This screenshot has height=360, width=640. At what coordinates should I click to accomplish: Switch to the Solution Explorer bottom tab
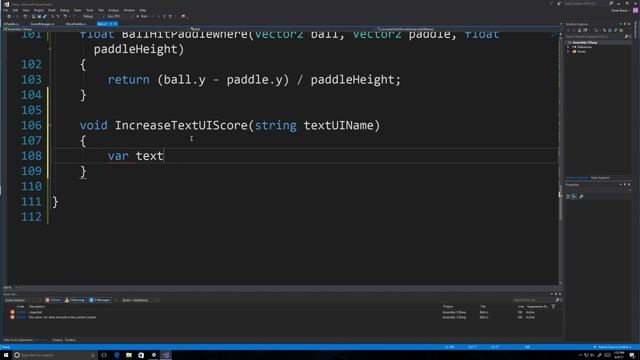tap(577, 178)
